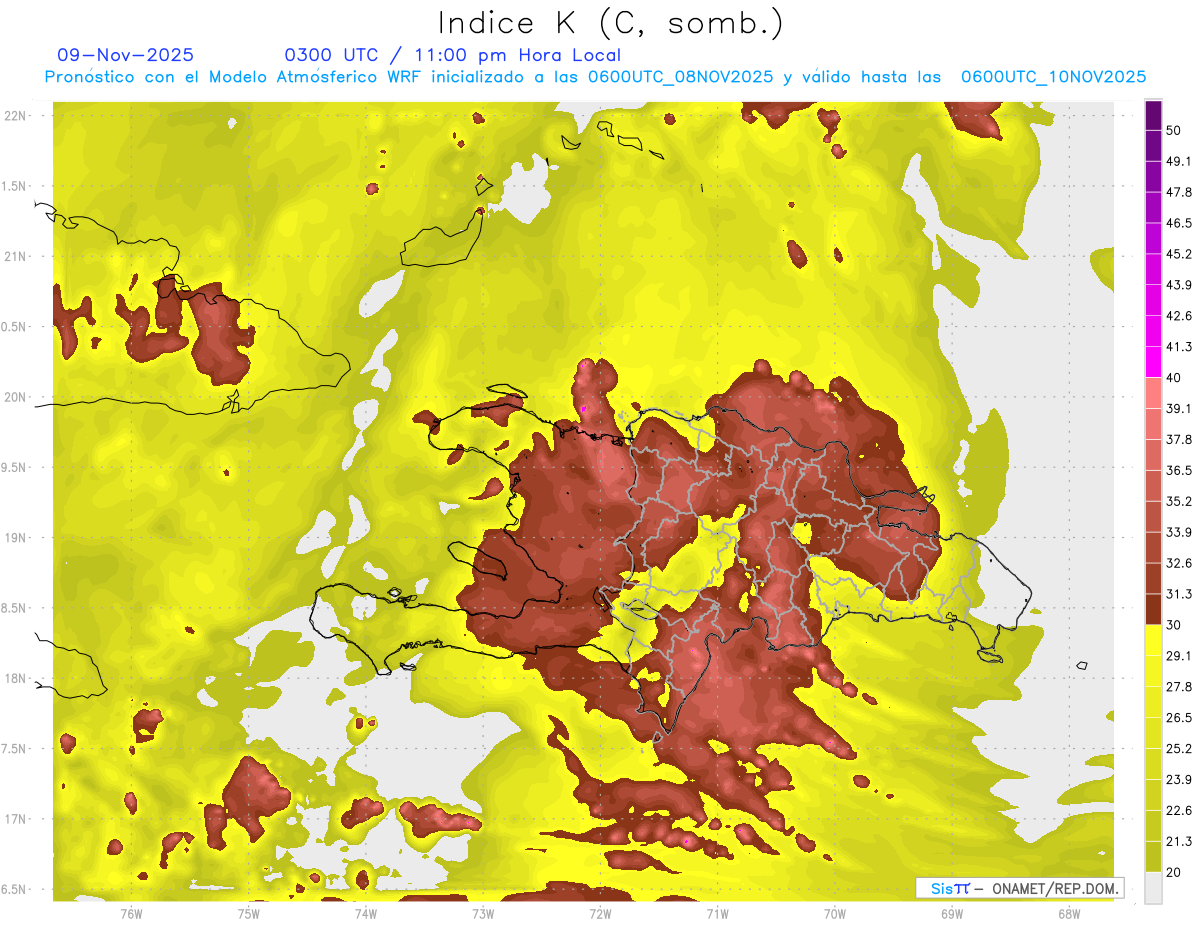This screenshot has height=927, width=1200.
Task: Click the legend value '23.9'
Action: pyautogui.click(x=1178, y=779)
